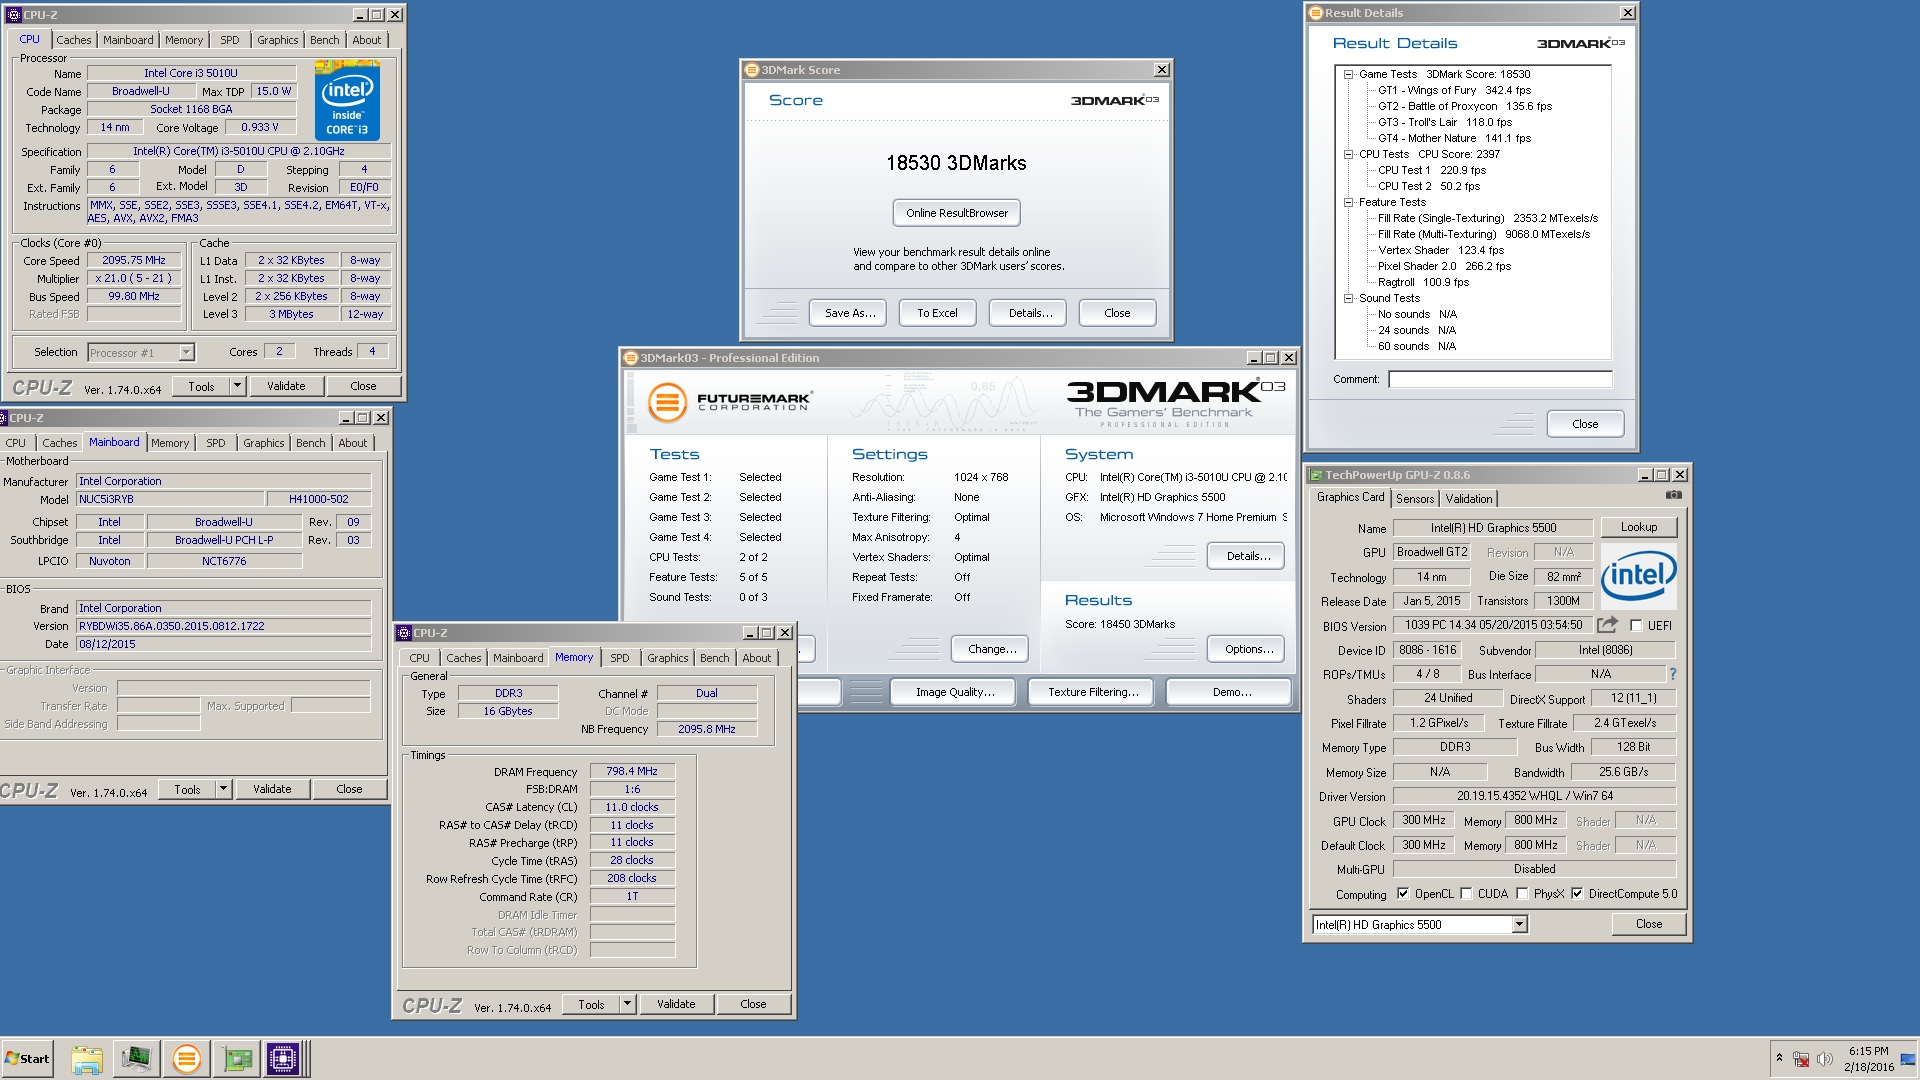
Task: Click GPU-Z title bar application icon
Action: (x=1317, y=475)
